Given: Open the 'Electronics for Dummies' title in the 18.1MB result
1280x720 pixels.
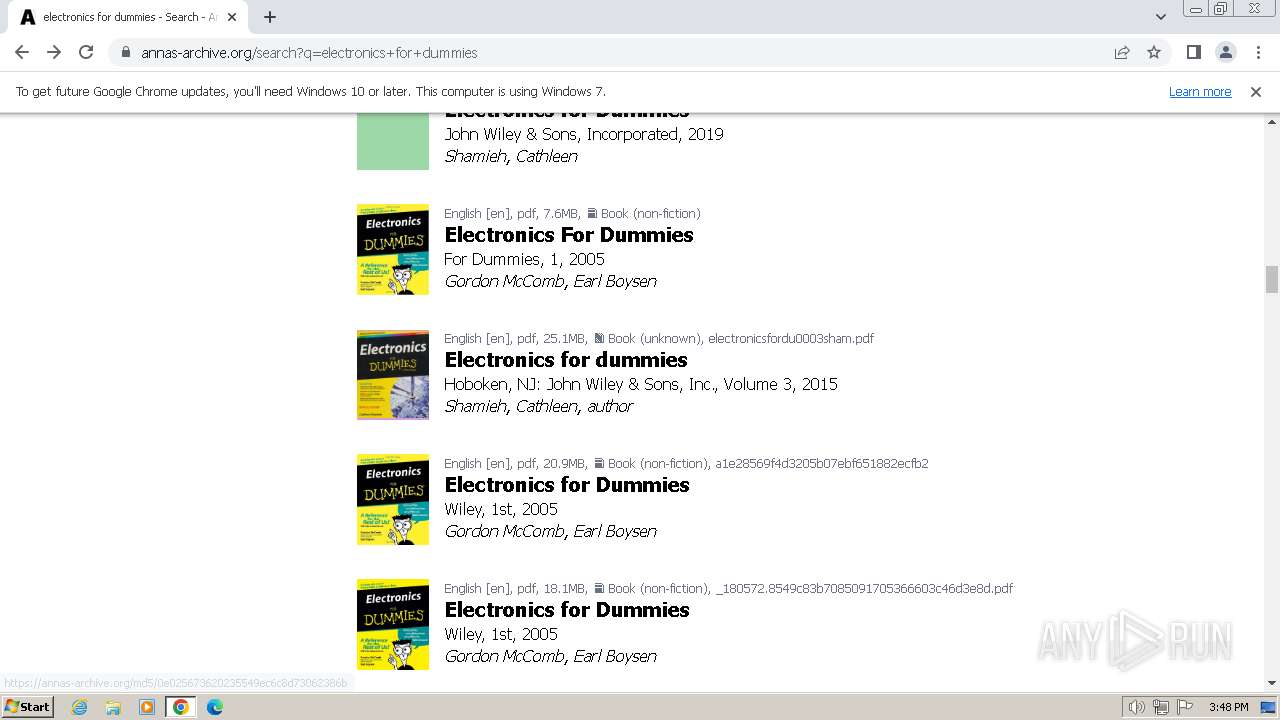Looking at the screenshot, I should [567, 610].
